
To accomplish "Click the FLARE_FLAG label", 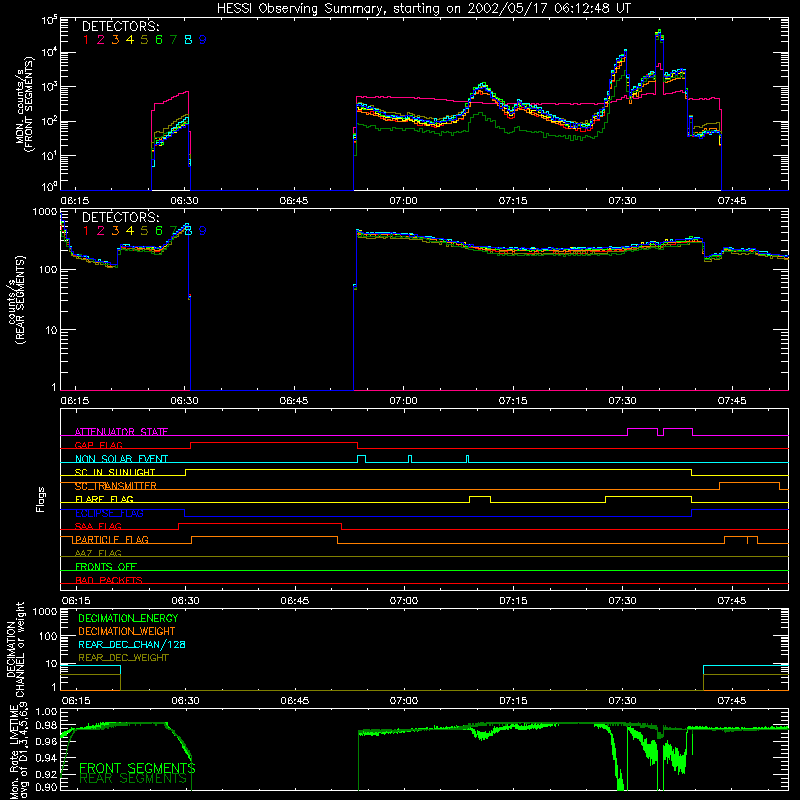I will pyautogui.click(x=104, y=499).
